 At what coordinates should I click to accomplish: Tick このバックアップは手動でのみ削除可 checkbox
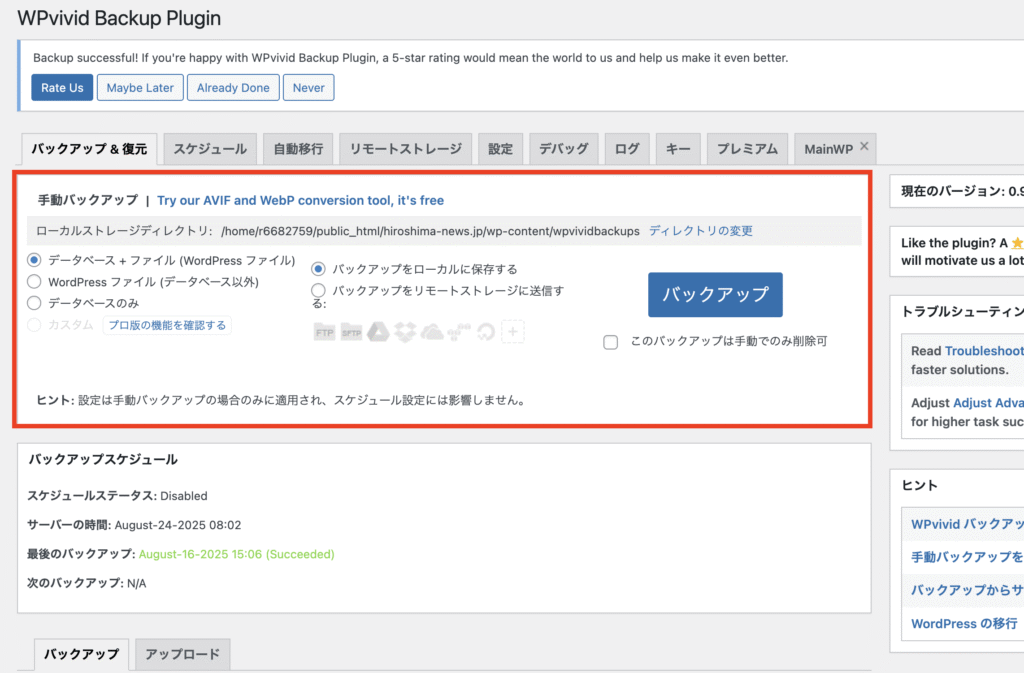point(611,342)
